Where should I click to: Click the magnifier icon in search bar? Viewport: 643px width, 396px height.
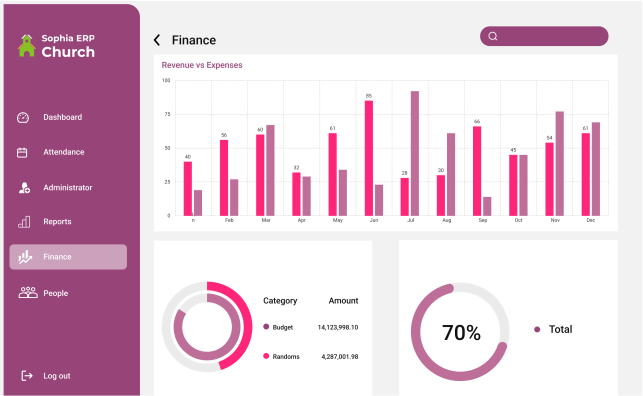[493, 36]
